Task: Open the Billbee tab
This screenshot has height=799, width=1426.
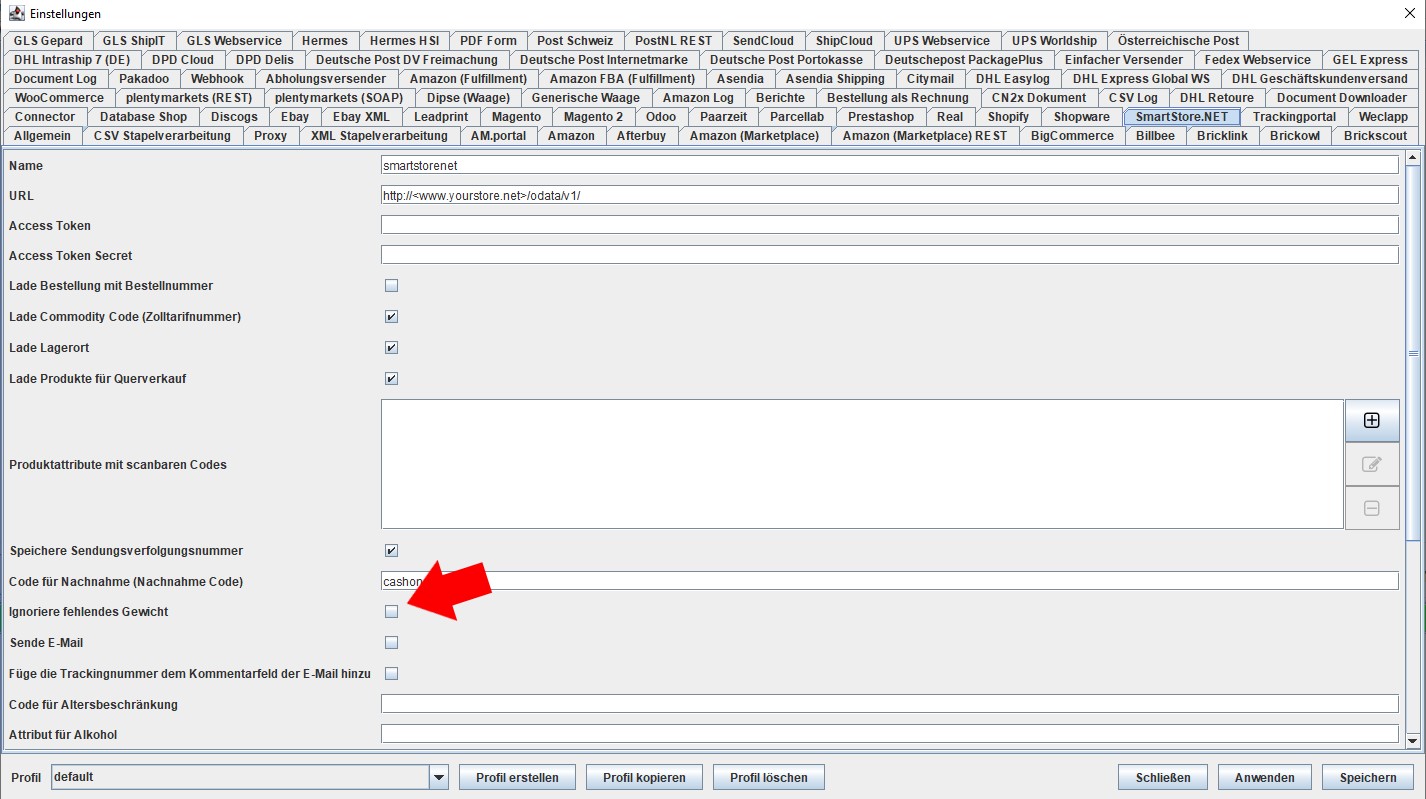Action: coord(1155,136)
